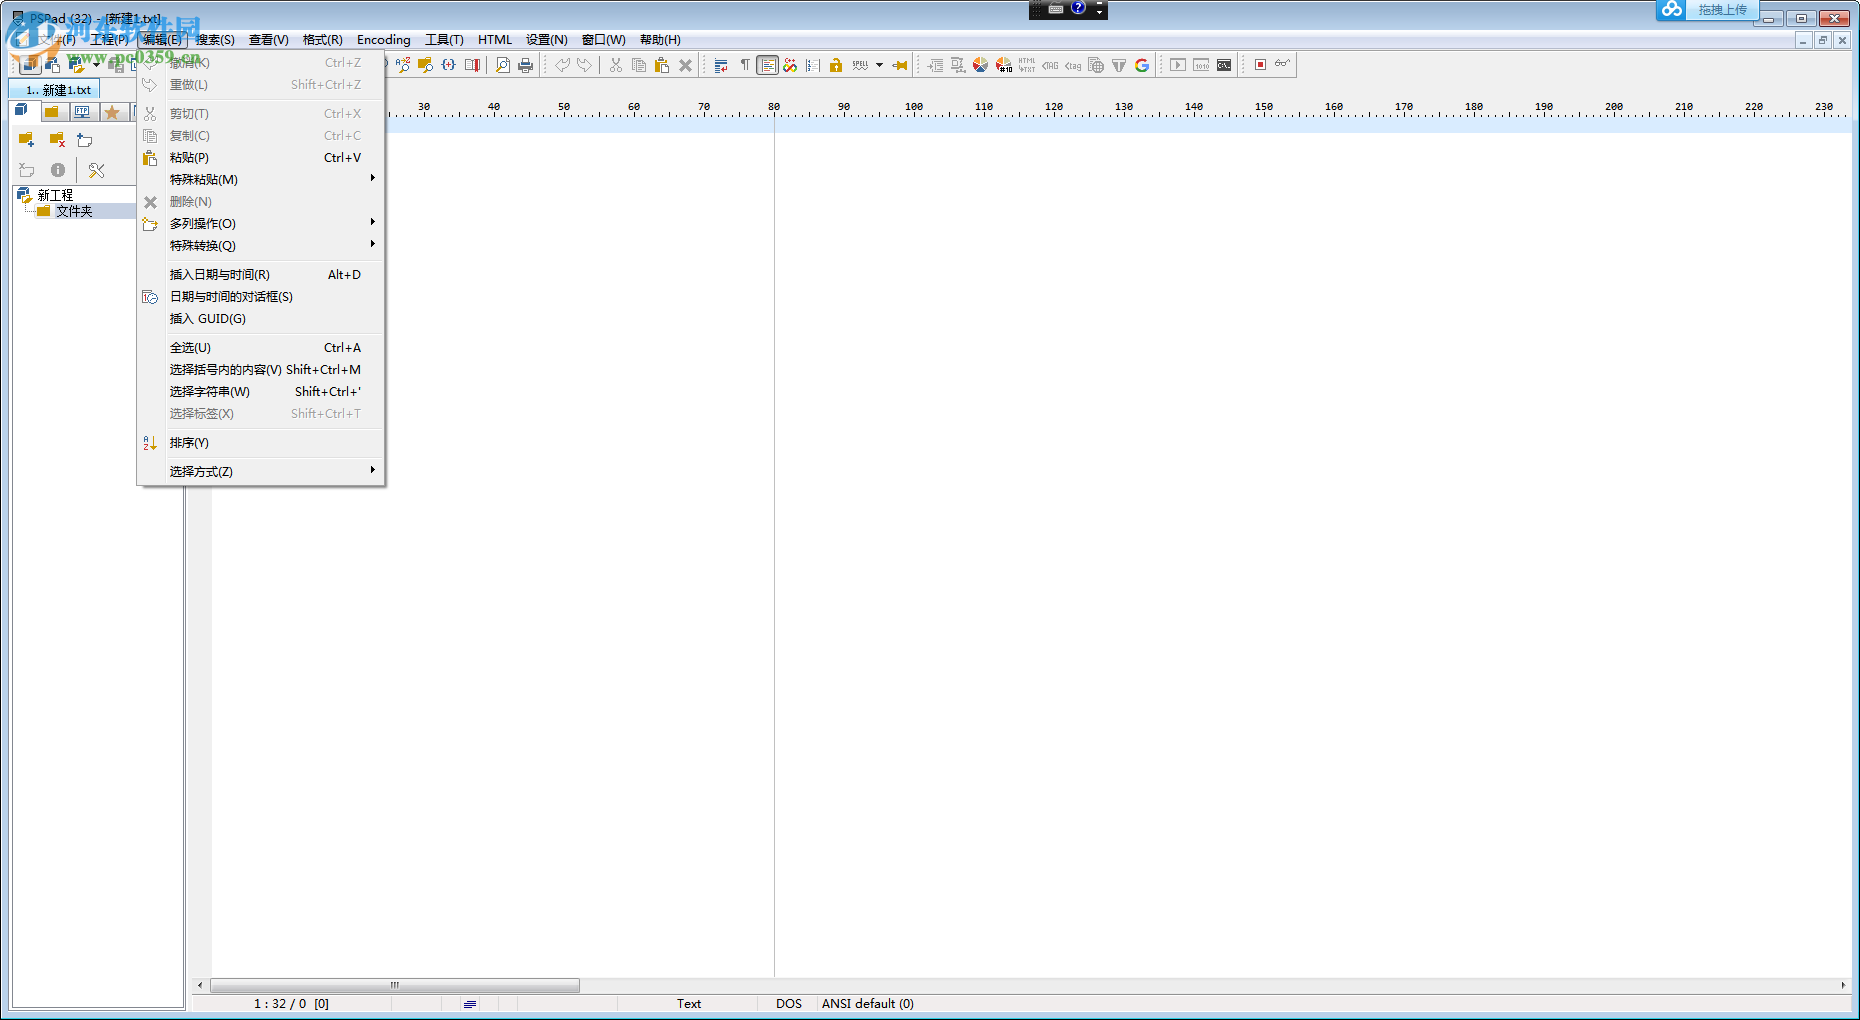This screenshot has height=1020, width=1860.
Task: Choose 粘贴(P) from the edit menu
Action: click(261, 158)
